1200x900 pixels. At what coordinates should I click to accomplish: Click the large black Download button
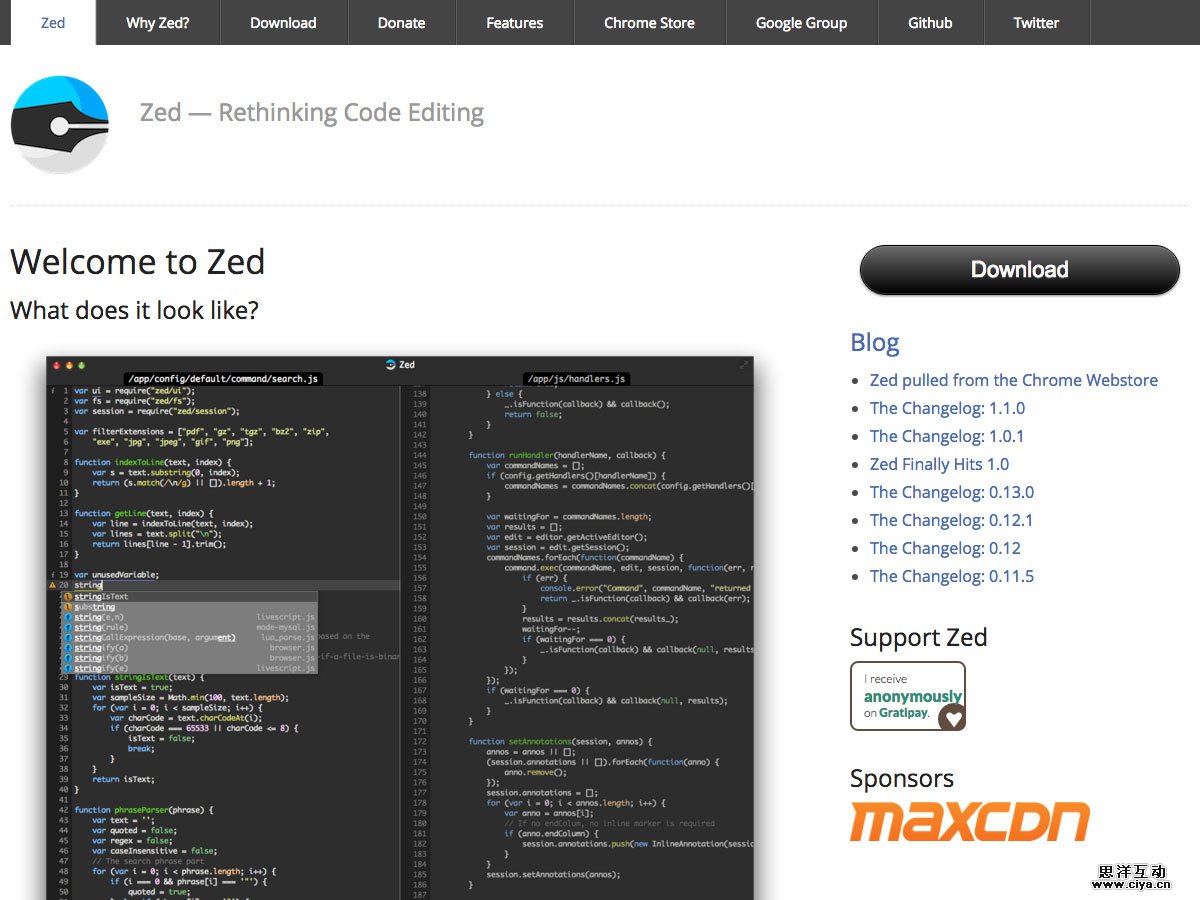coord(1020,270)
